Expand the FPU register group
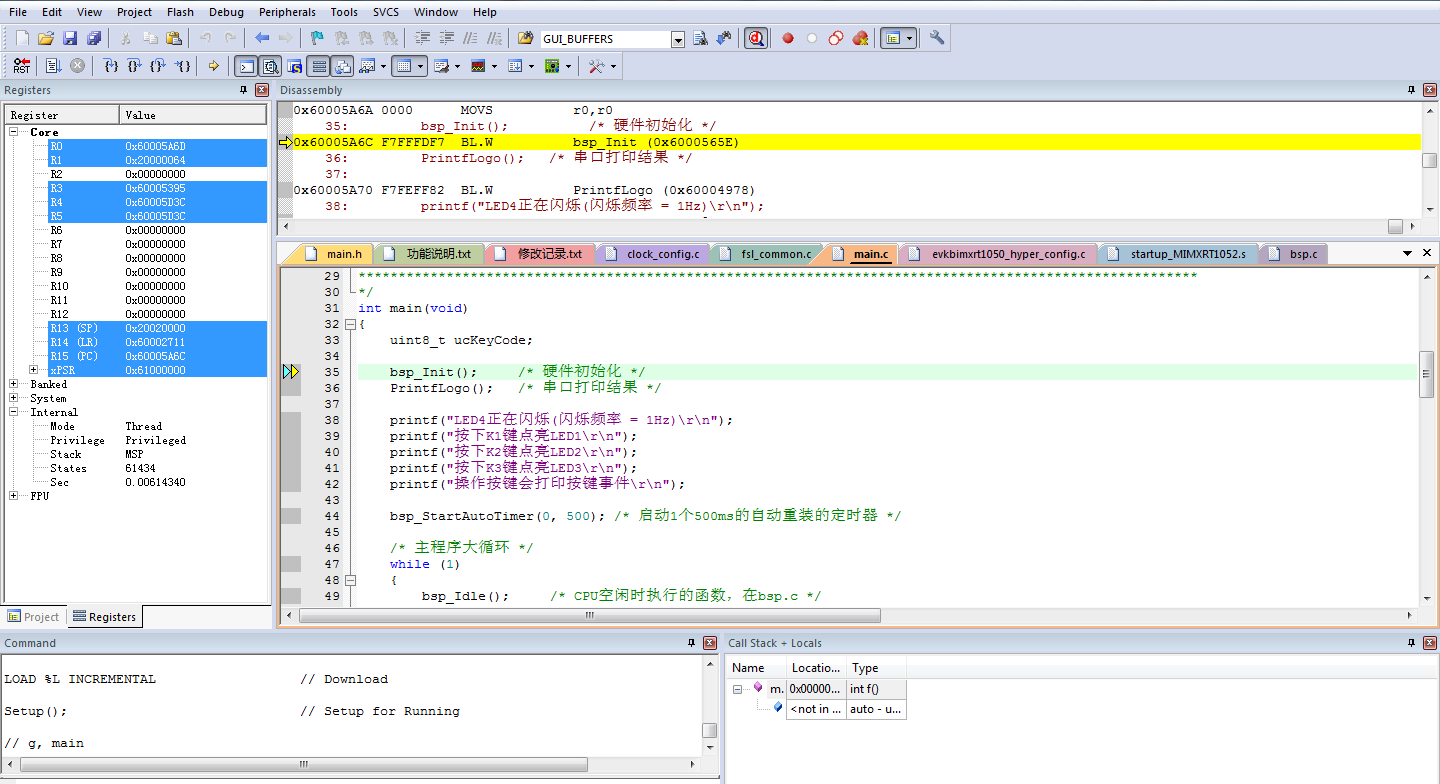The image size is (1440, 784). point(14,496)
